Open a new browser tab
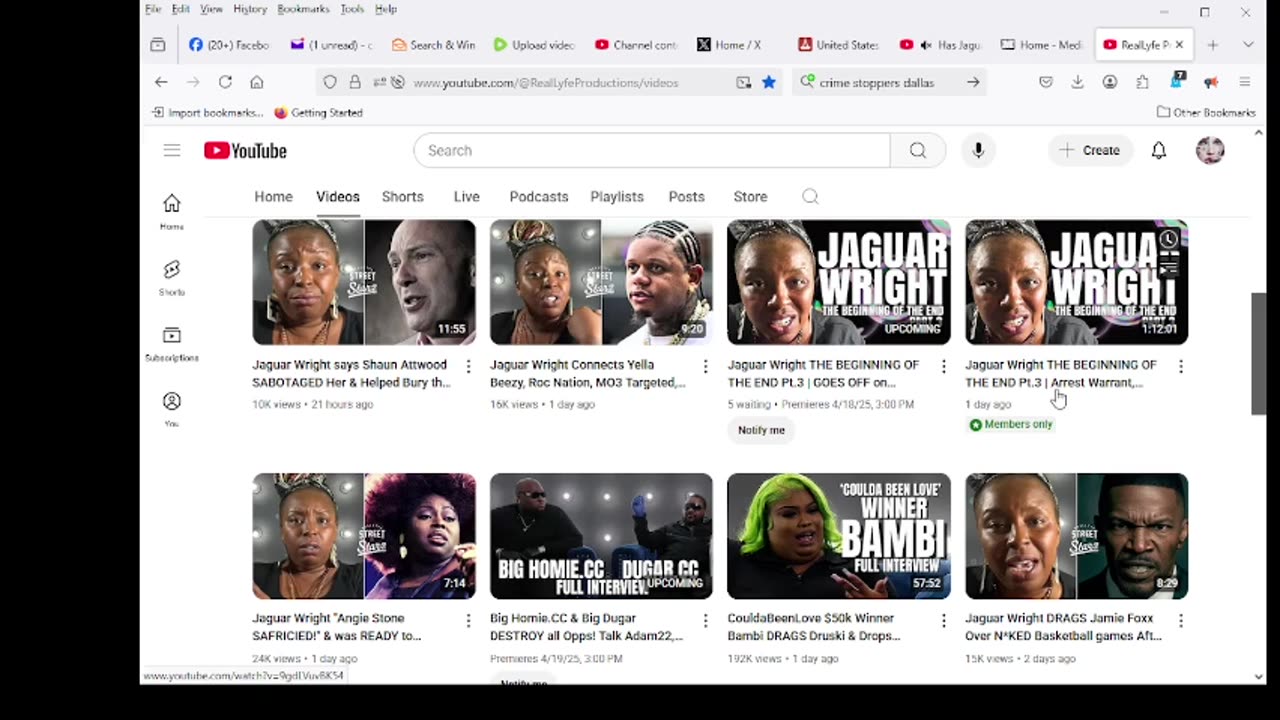The width and height of the screenshot is (1280, 720). tap(1212, 45)
